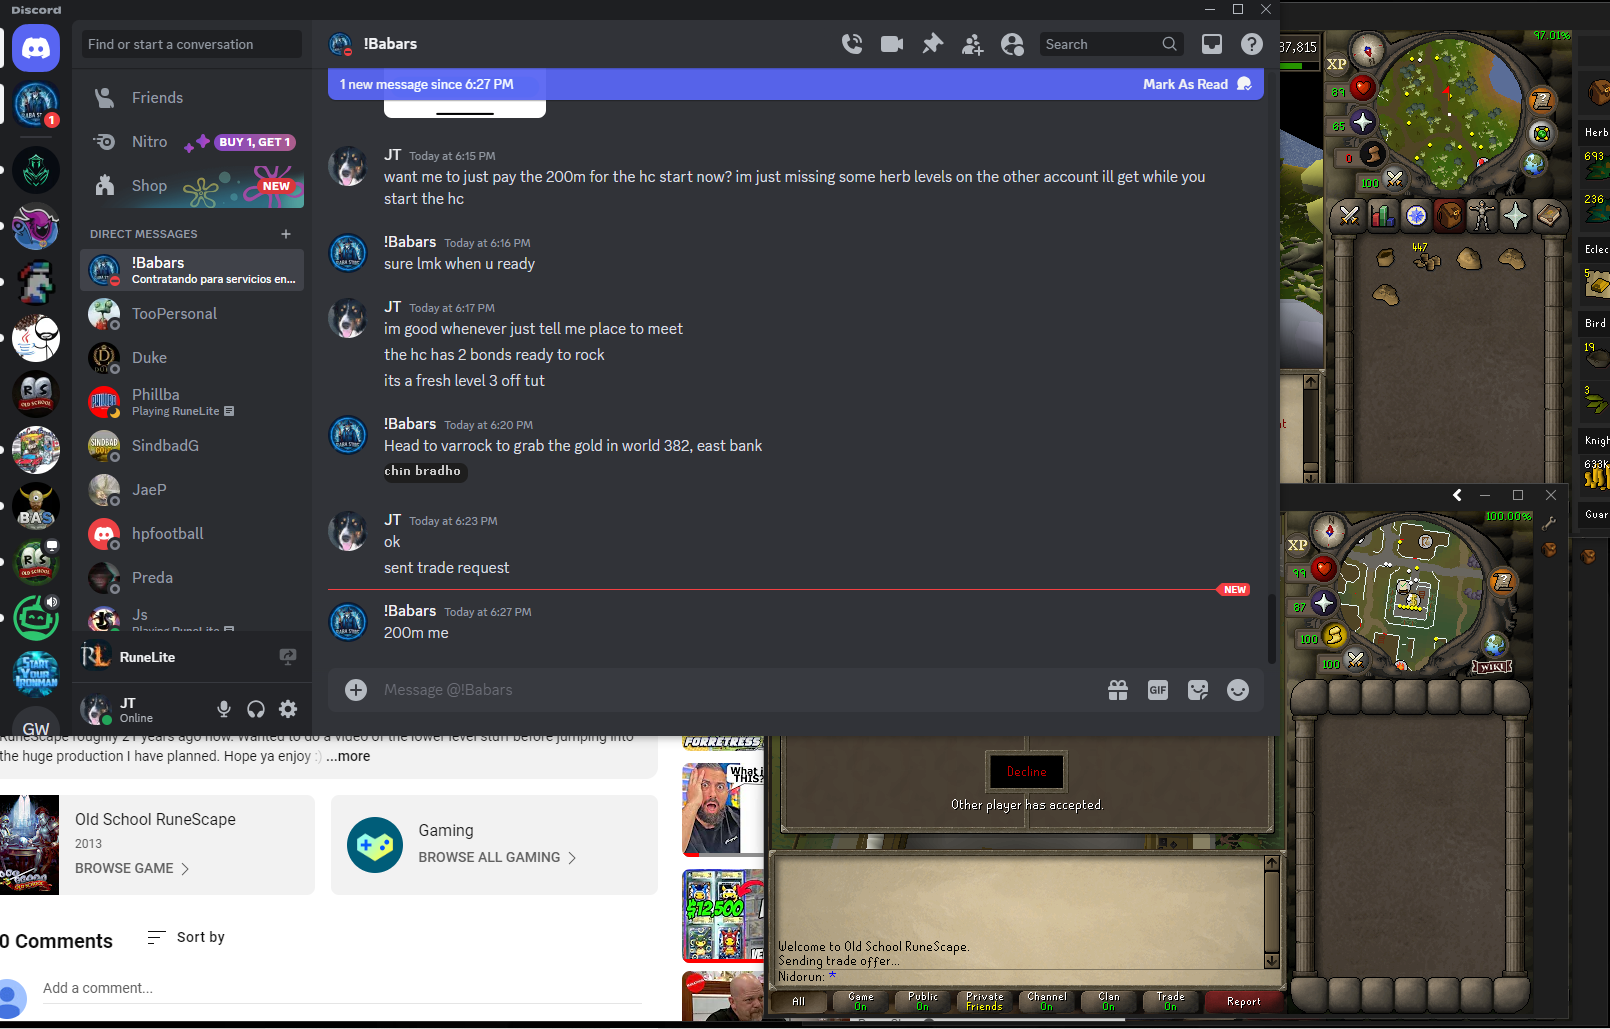The image size is (1610, 1029).
Task: Toggle XP drops button in lower RuneLite
Action: 1298,545
